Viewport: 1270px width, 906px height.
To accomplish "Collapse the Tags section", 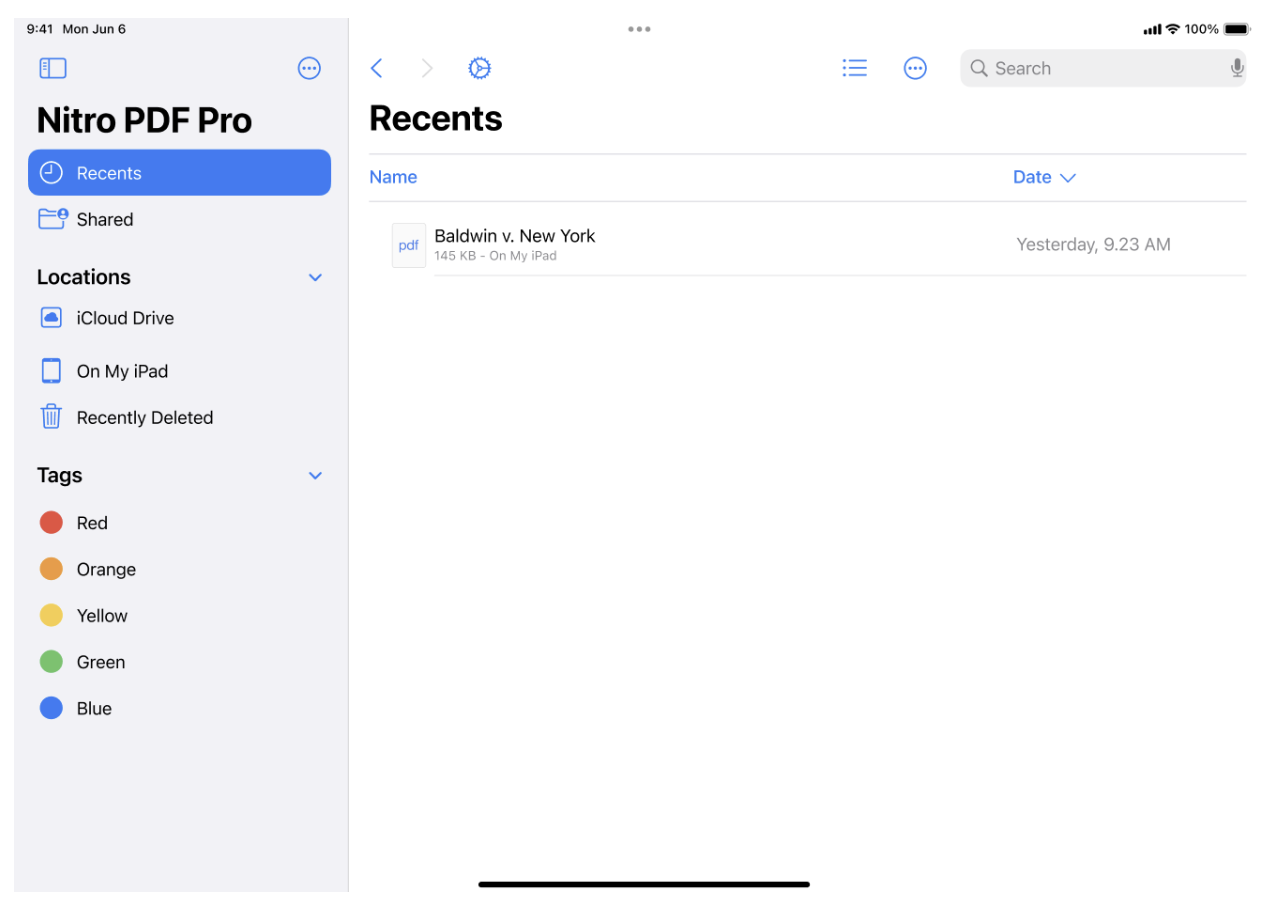I will [315, 475].
